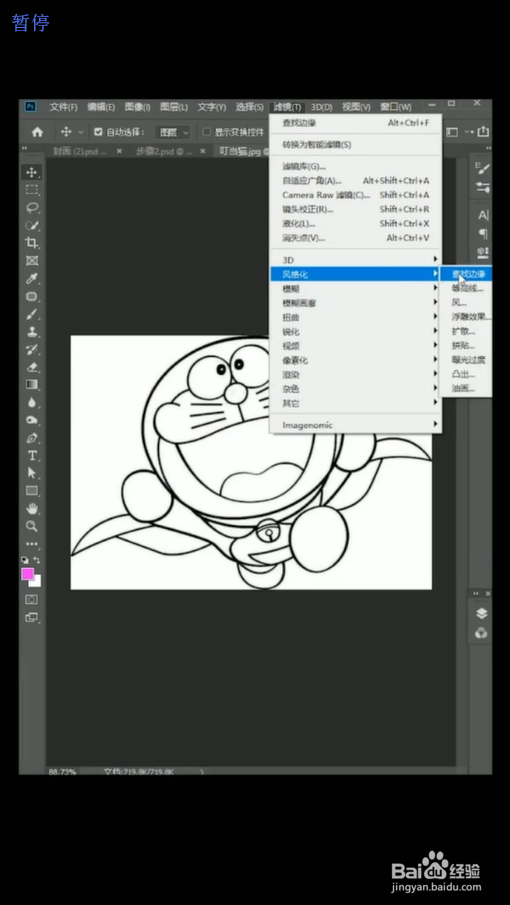510x905 pixels.
Task: Expand the 杂色 filter submenu
Action: click(x=356, y=389)
